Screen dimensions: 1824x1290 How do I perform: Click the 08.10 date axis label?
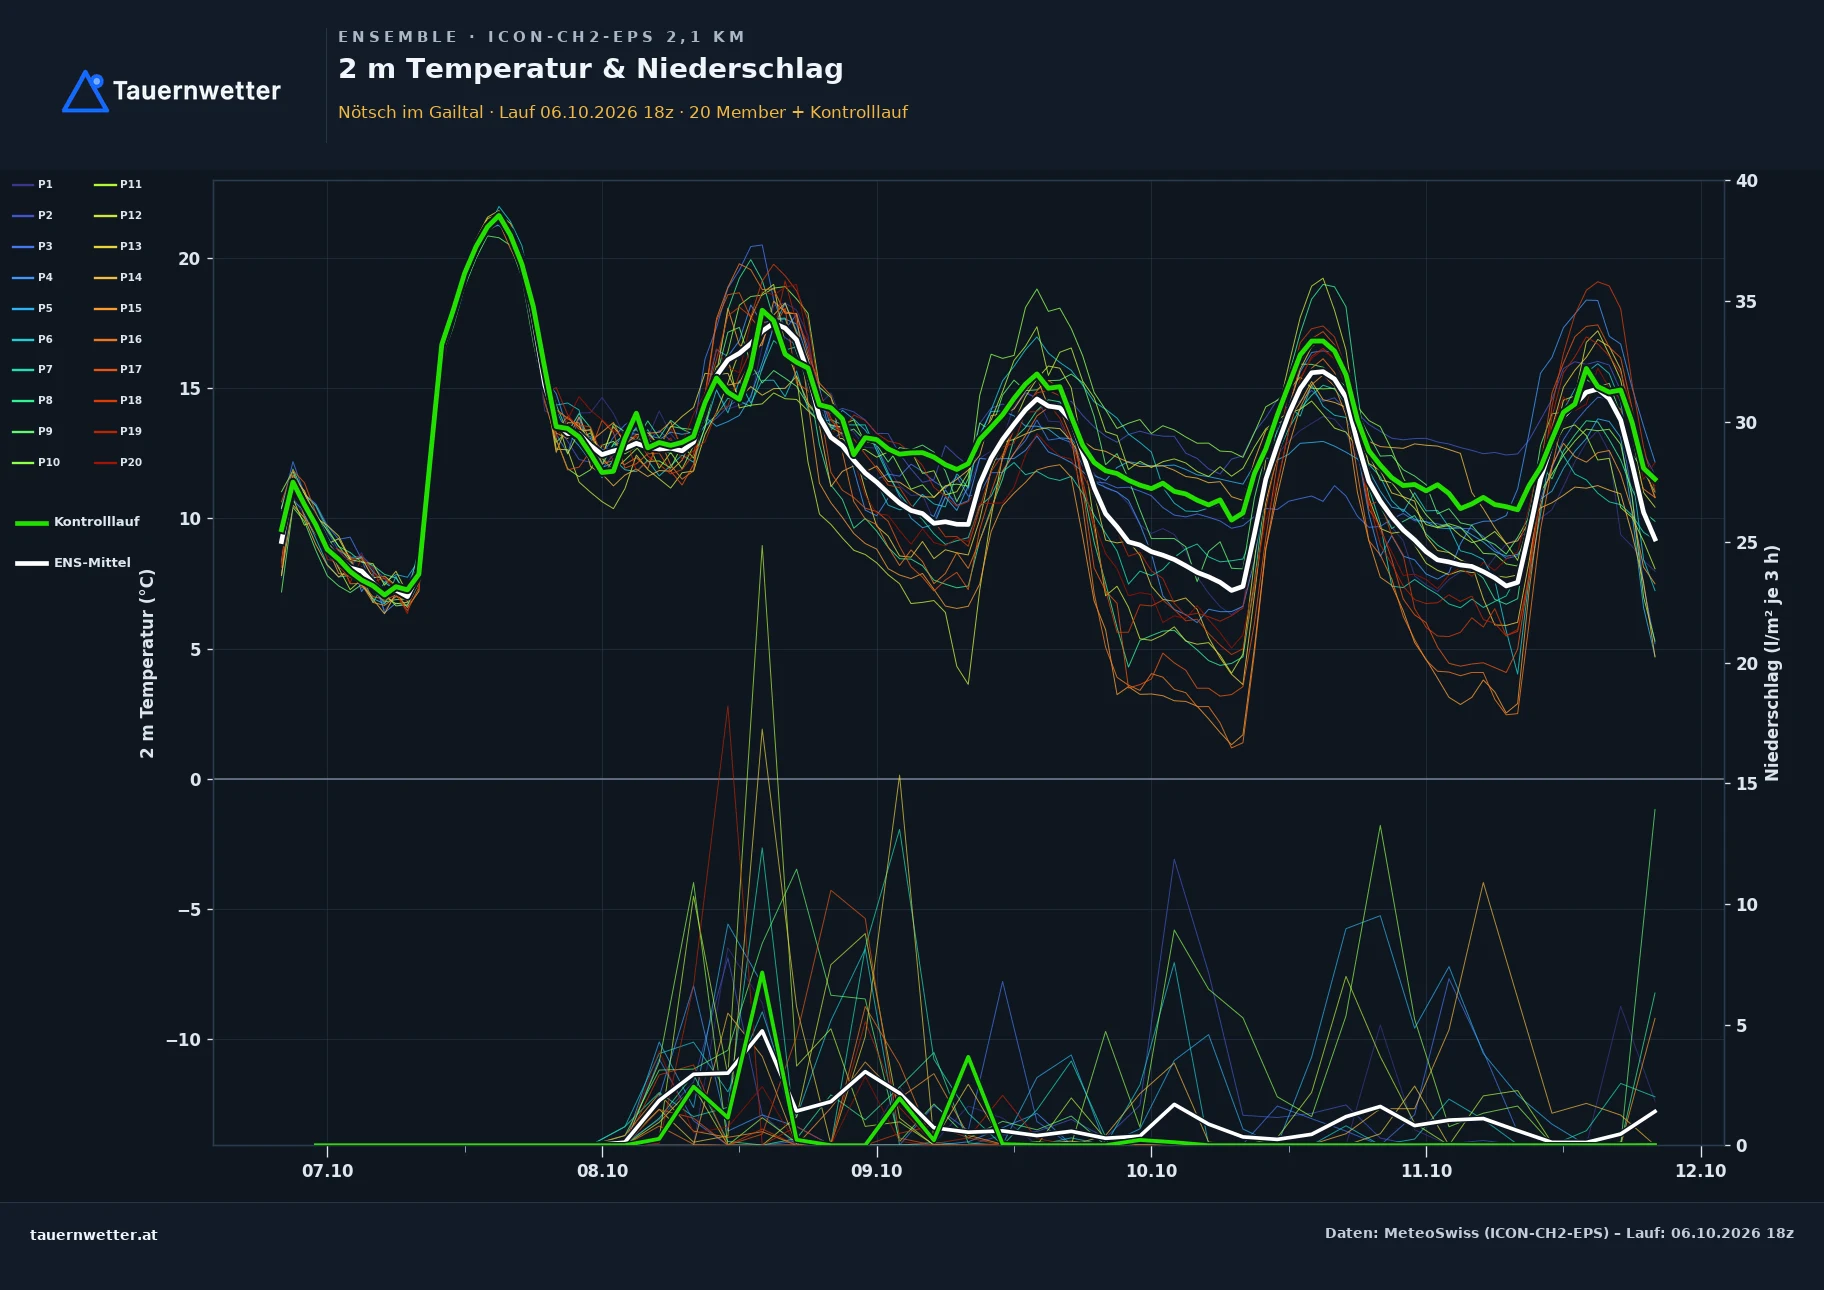[x=602, y=1171]
